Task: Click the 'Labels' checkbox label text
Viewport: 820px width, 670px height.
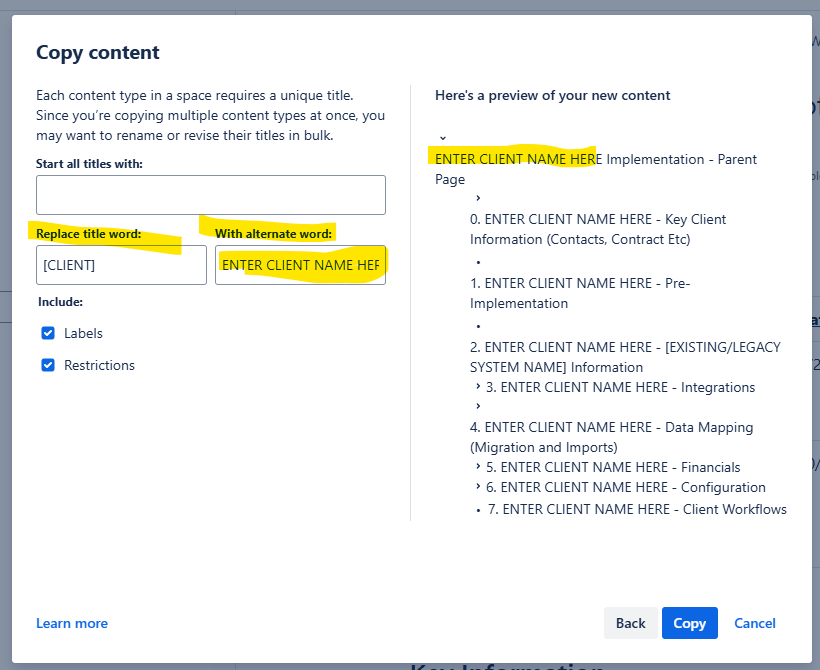Action: point(83,333)
